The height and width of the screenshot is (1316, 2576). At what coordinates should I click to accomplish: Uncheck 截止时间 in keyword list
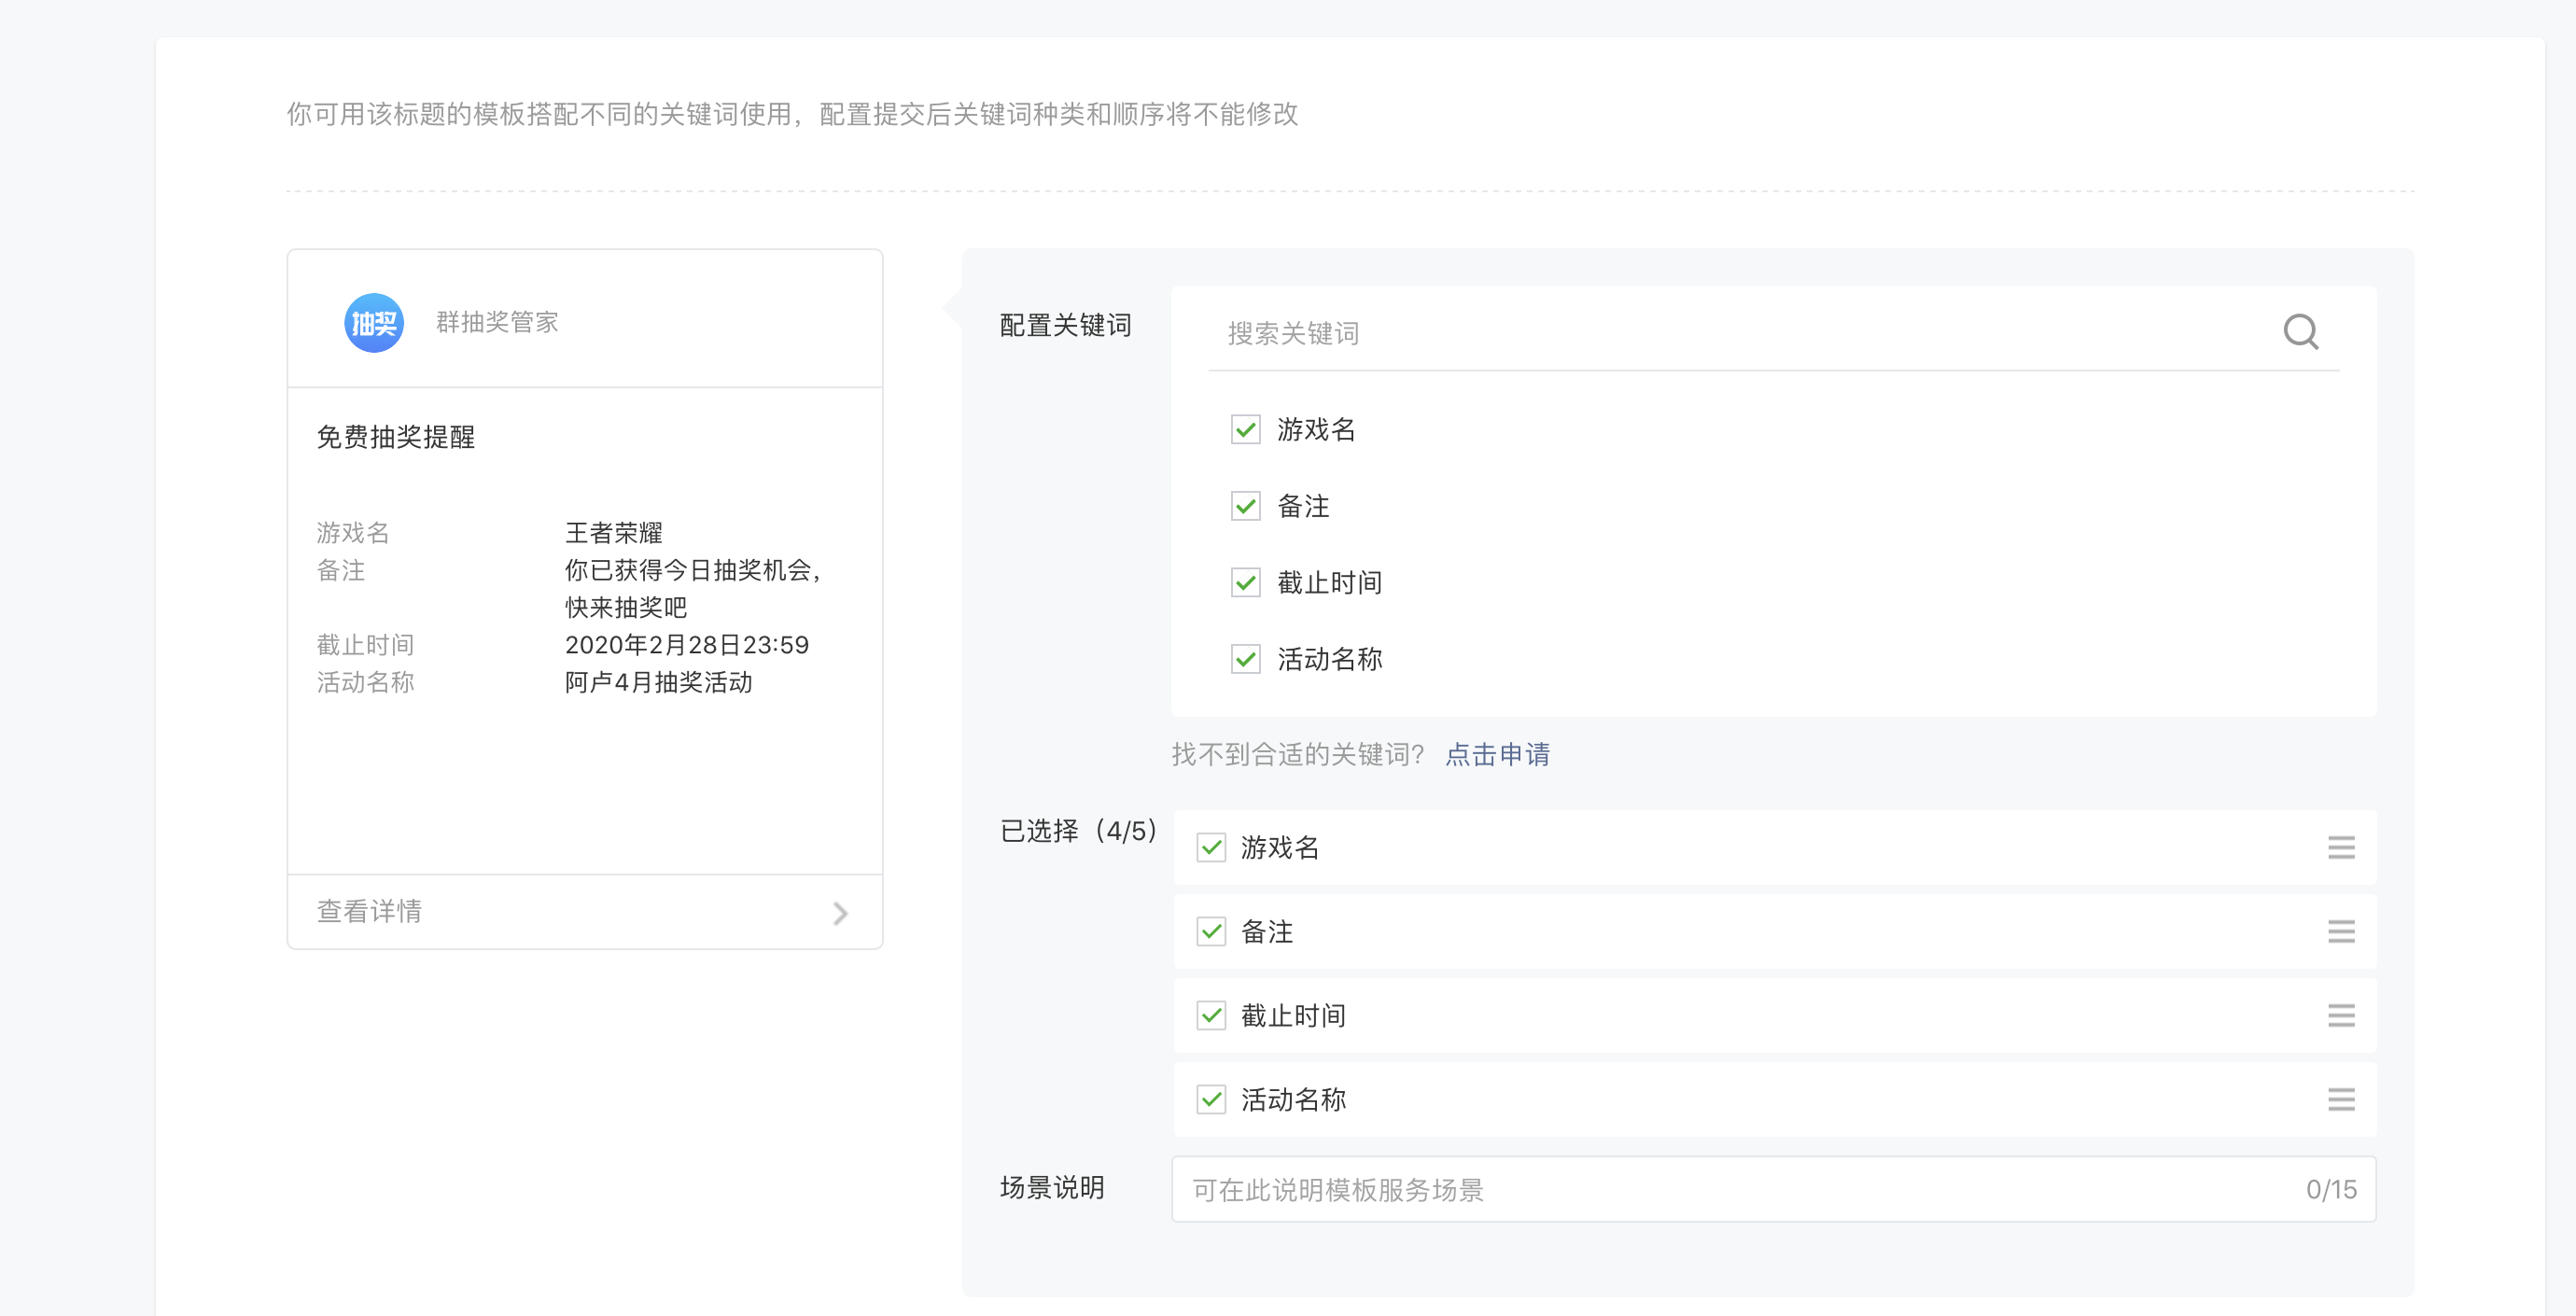click(1245, 583)
